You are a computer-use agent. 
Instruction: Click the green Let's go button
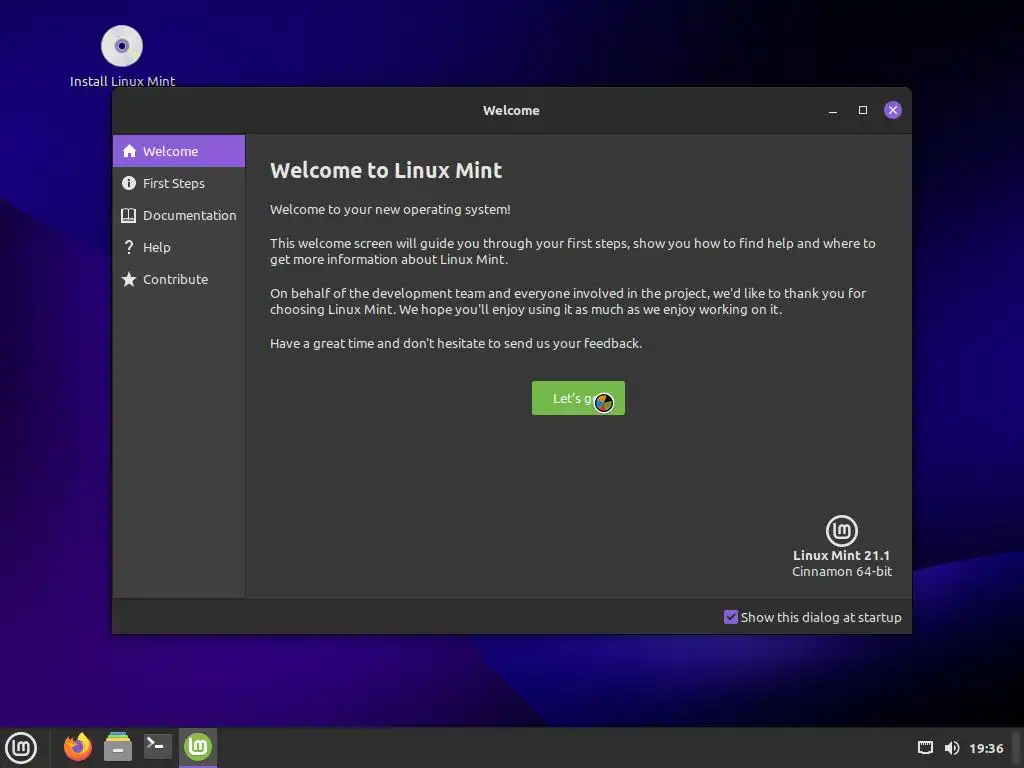coord(578,398)
